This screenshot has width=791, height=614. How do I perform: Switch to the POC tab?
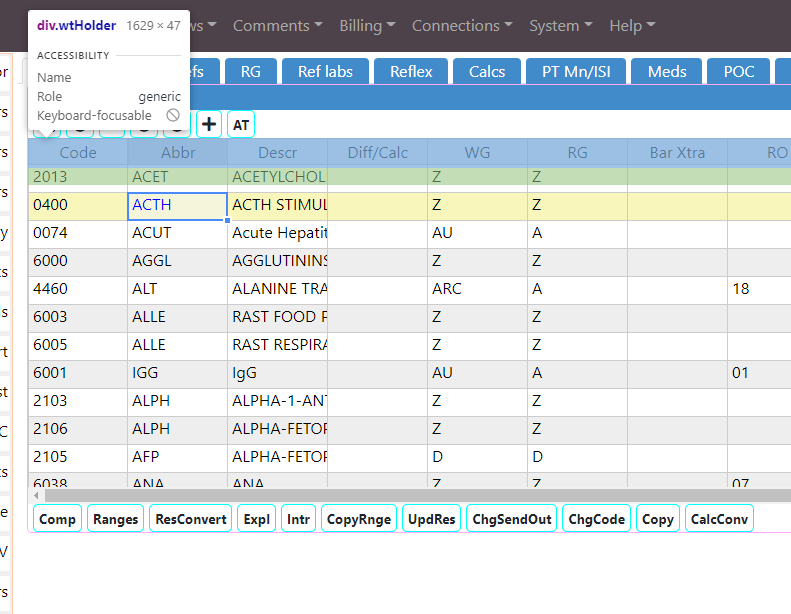click(739, 72)
